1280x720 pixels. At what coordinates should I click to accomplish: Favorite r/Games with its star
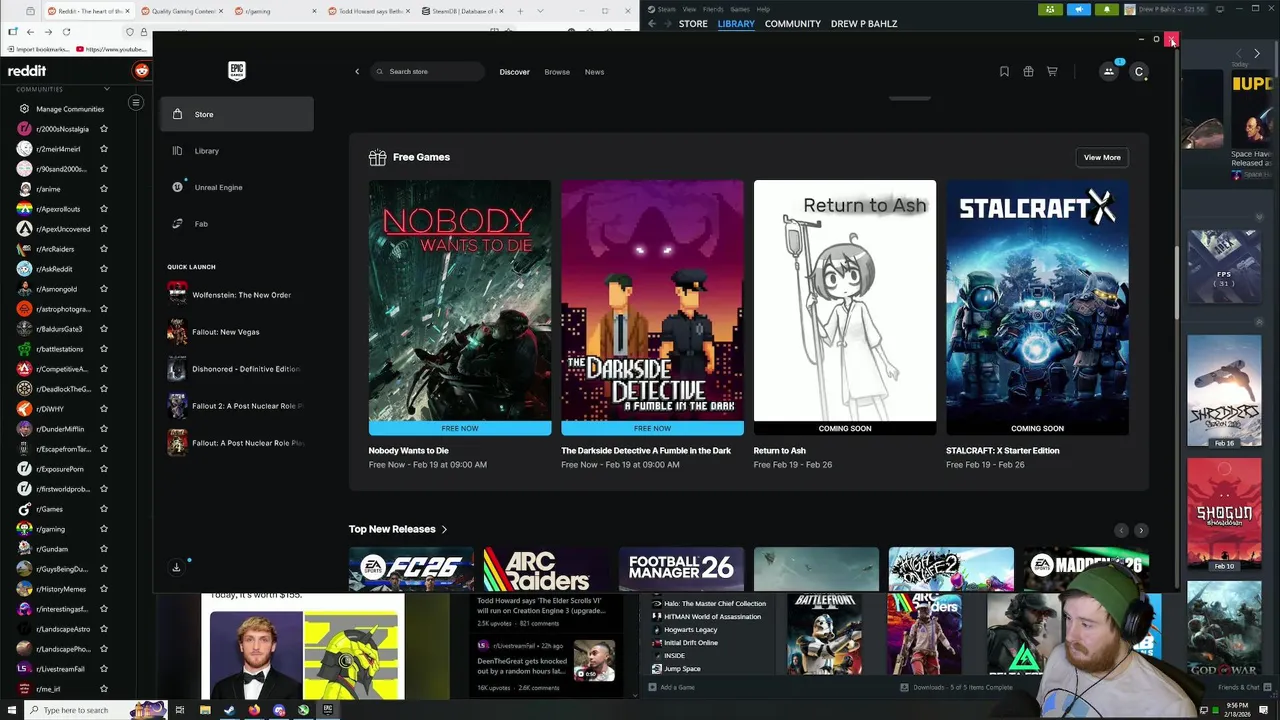pos(103,509)
